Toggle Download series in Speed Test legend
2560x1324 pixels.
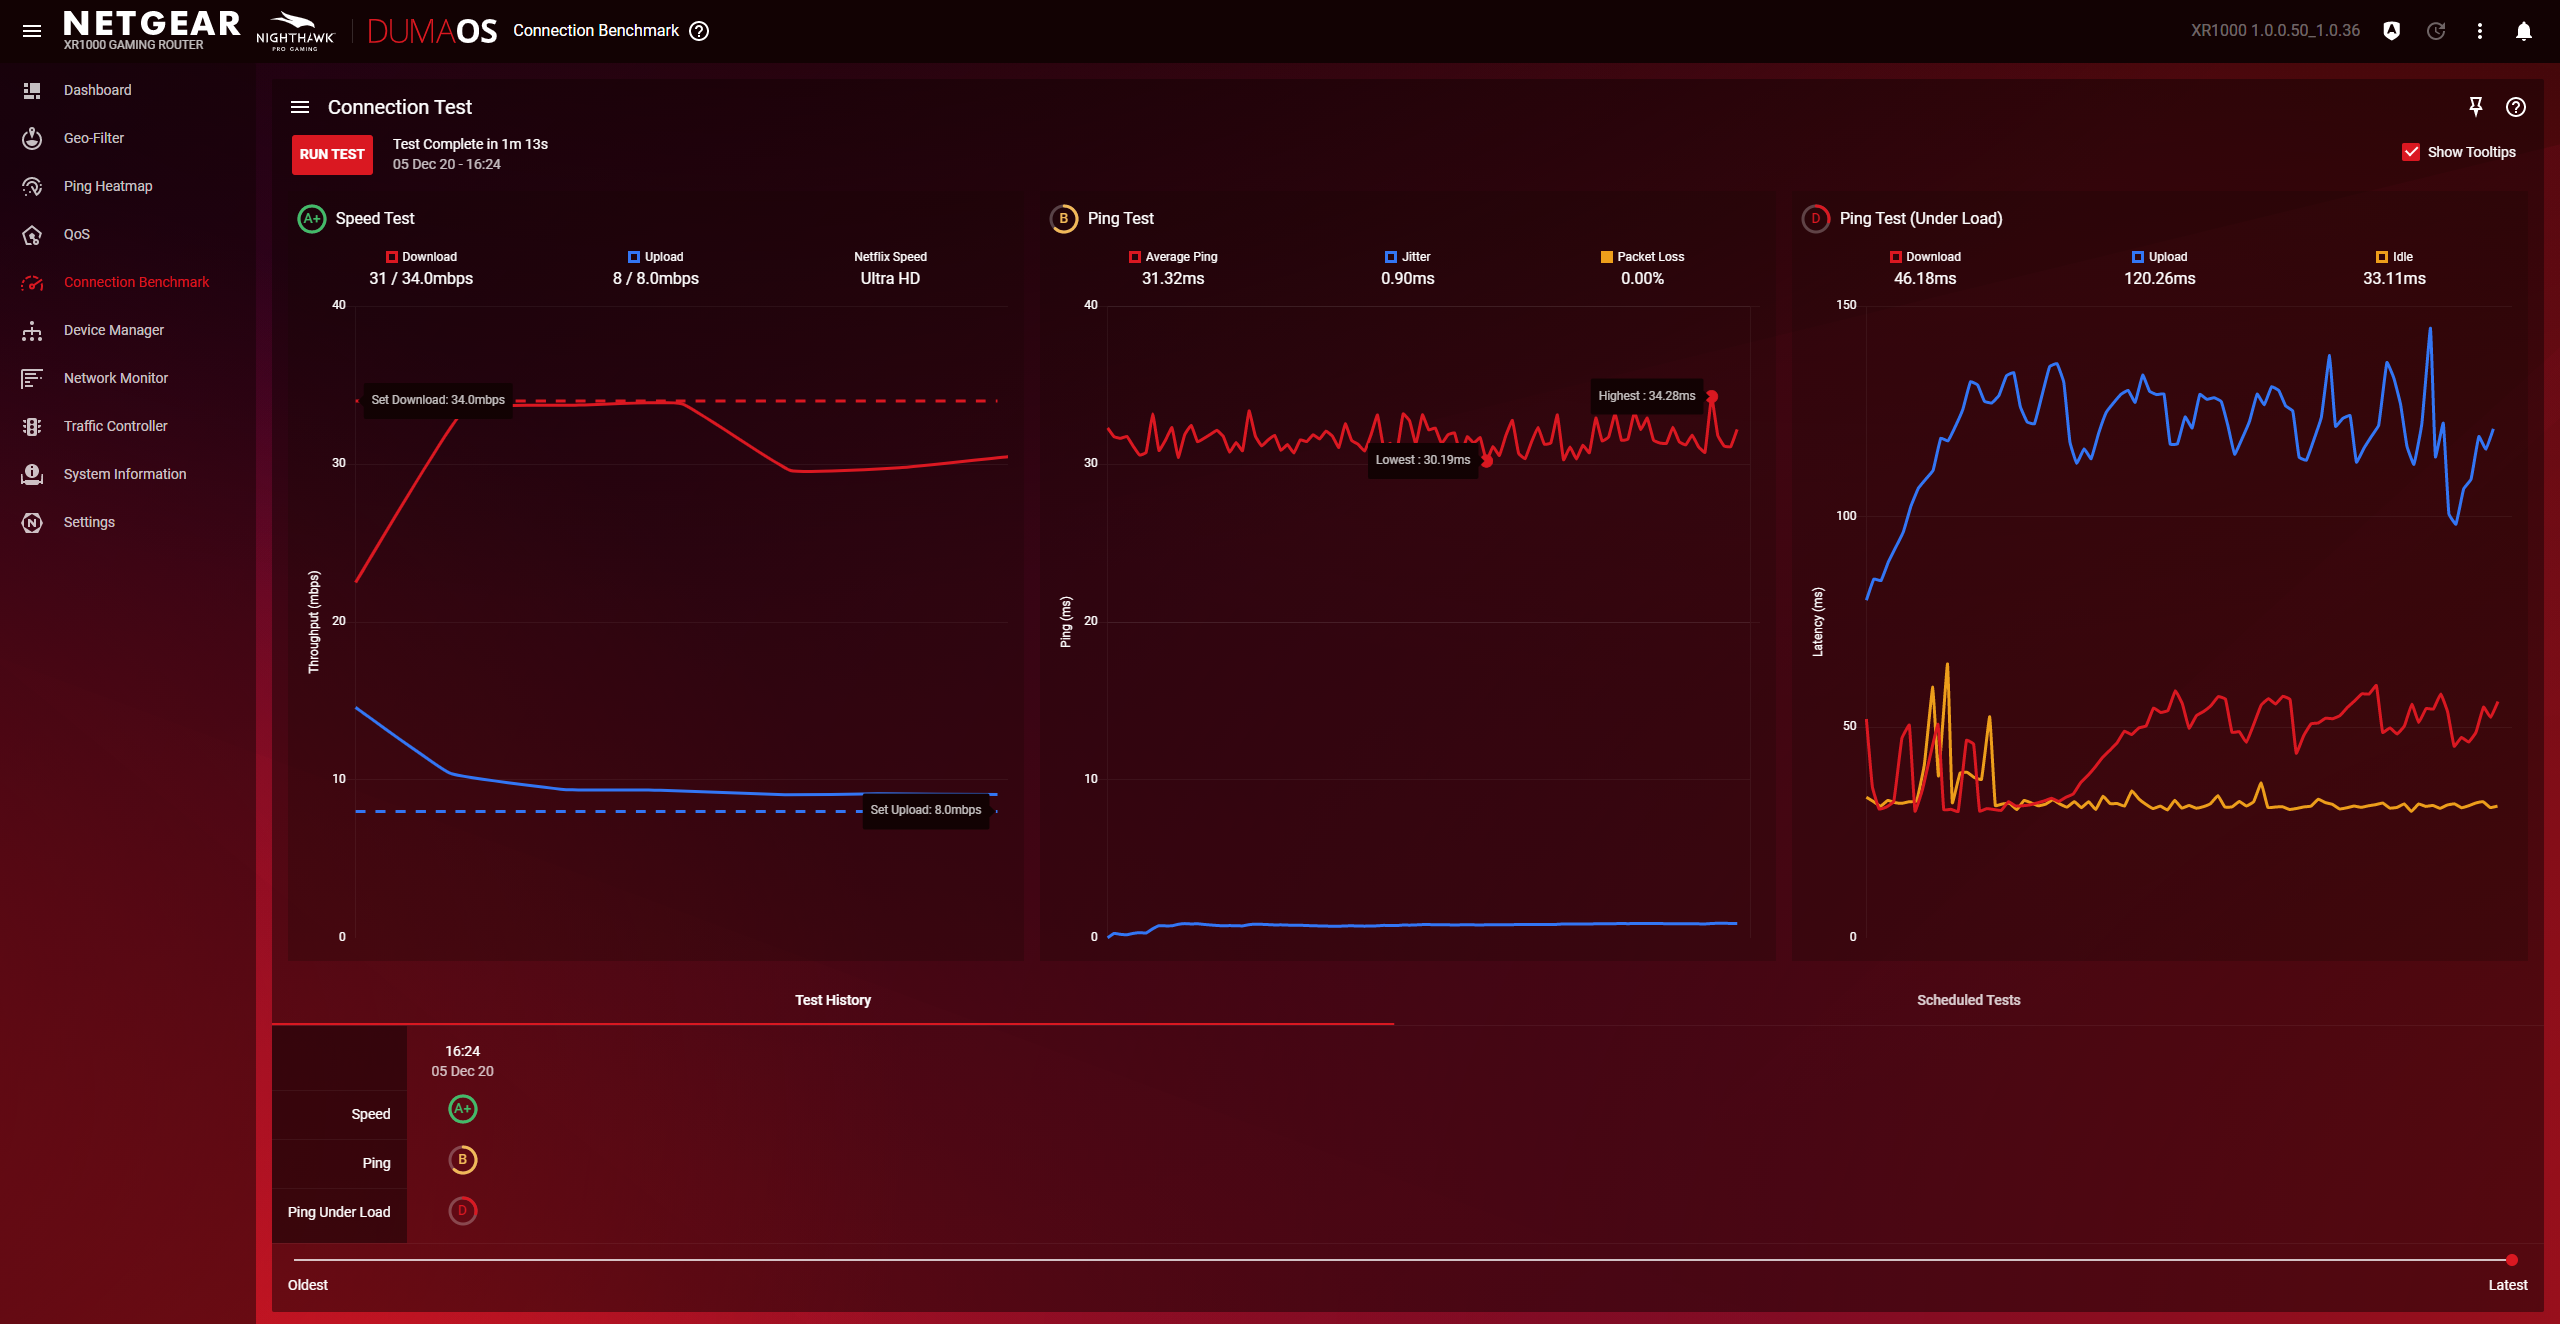point(421,257)
